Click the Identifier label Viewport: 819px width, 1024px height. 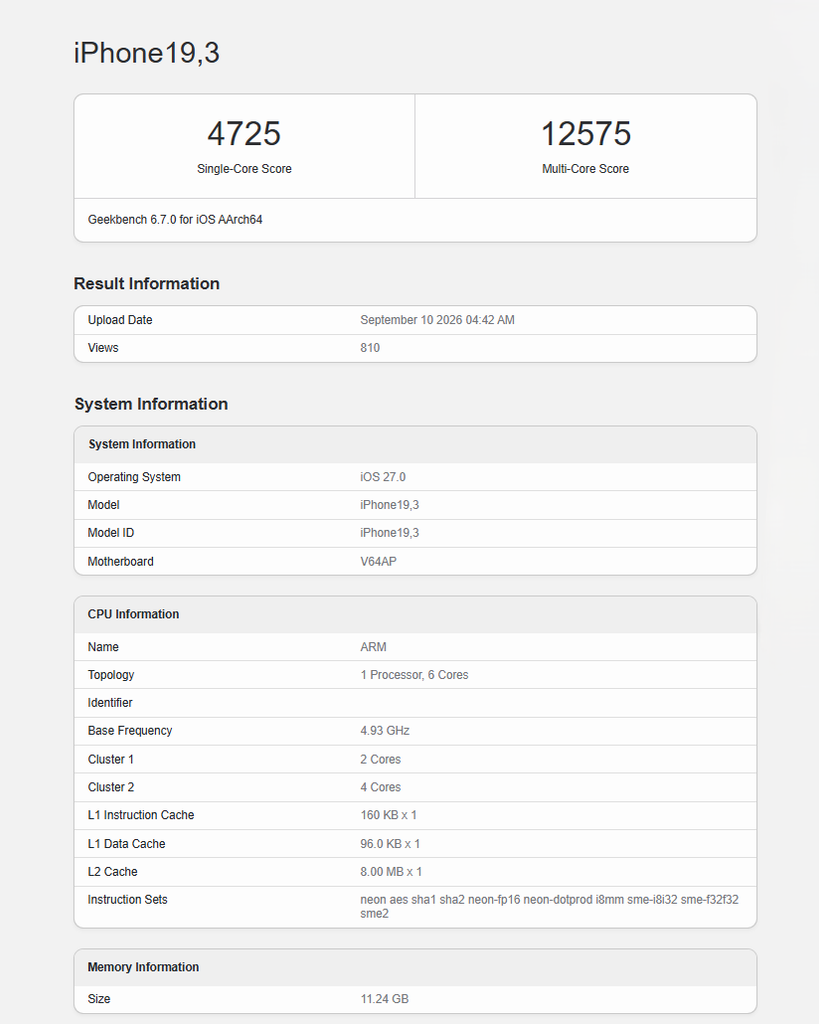[x=110, y=703]
